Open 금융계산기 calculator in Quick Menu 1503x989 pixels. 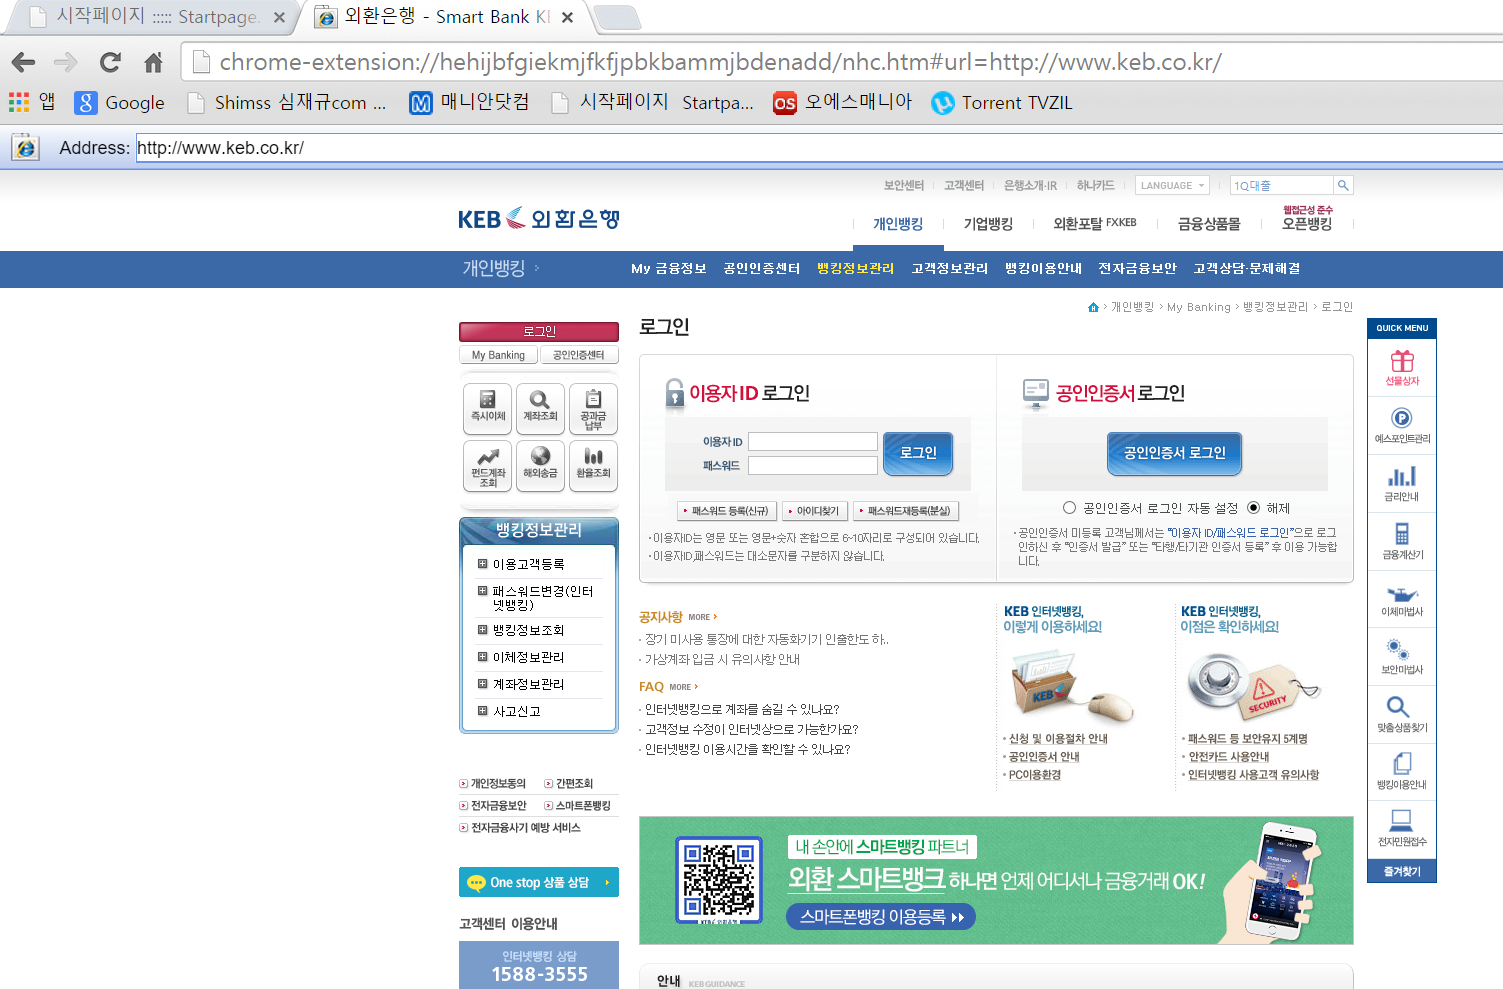point(1402,541)
